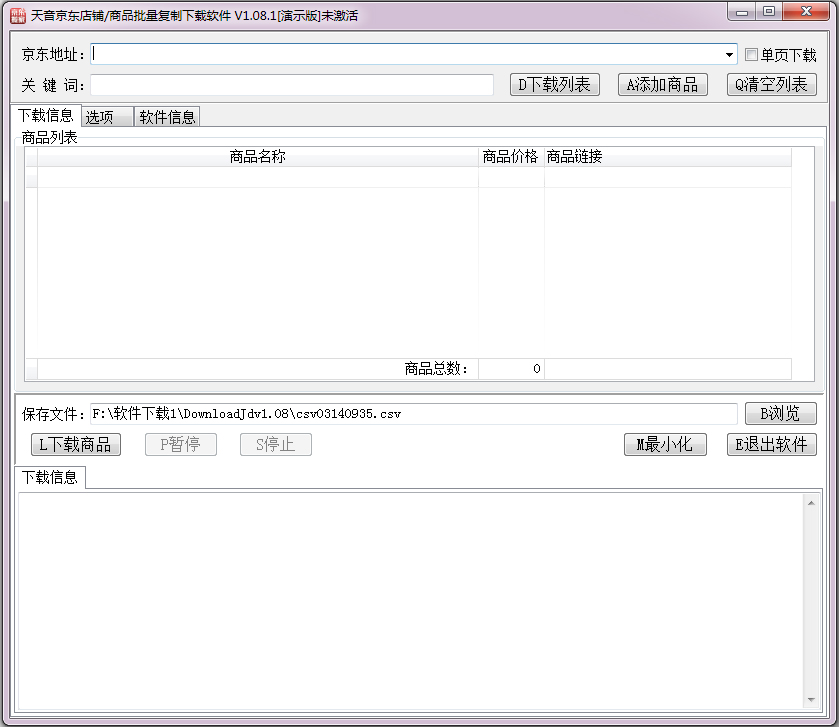Click the scrollbar up arrow in download log
The image size is (839, 727).
click(x=812, y=502)
